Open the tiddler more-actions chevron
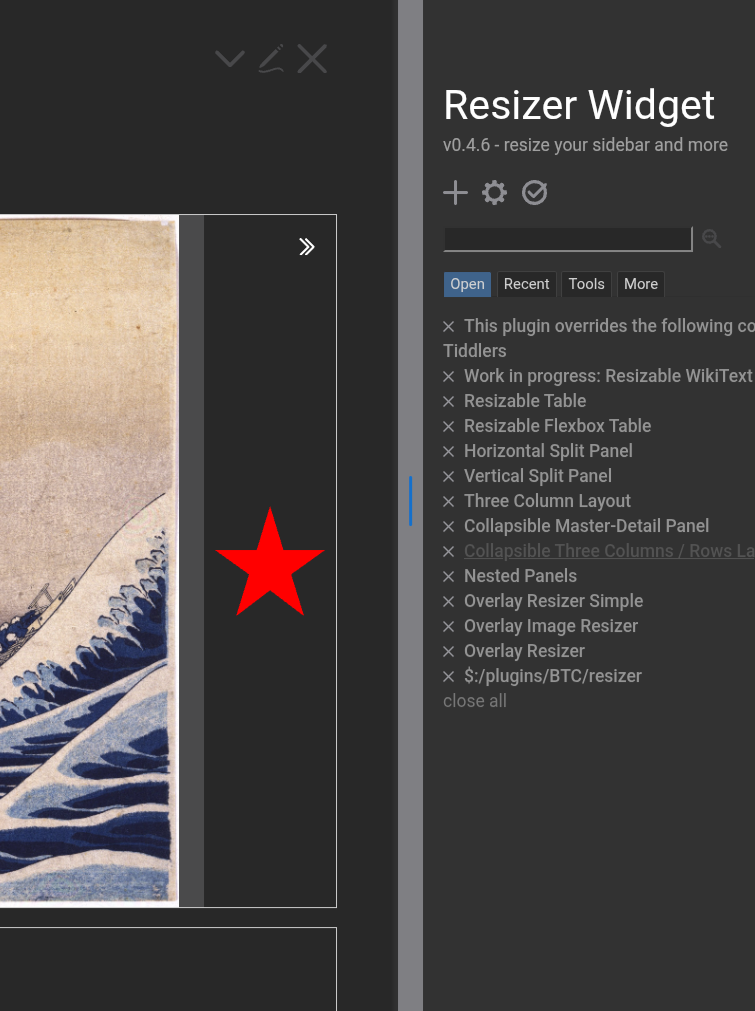The width and height of the screenshot is (755, 1011). [230, 59]
